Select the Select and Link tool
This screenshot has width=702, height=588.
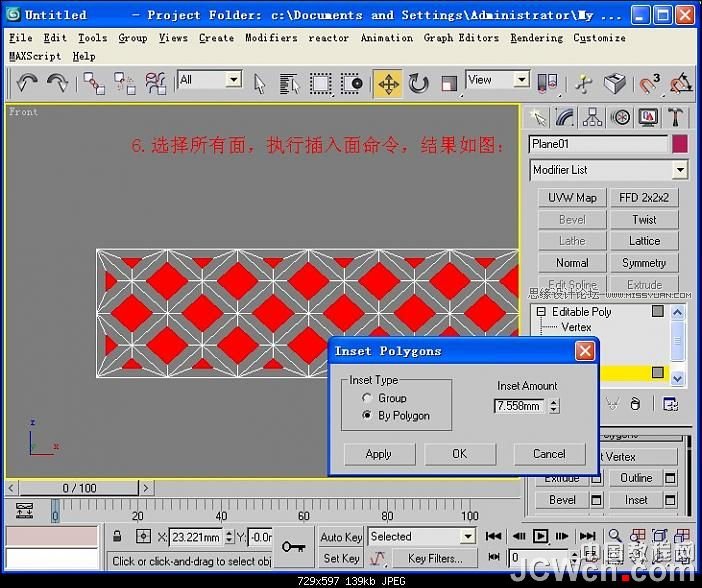coord(94,83)
